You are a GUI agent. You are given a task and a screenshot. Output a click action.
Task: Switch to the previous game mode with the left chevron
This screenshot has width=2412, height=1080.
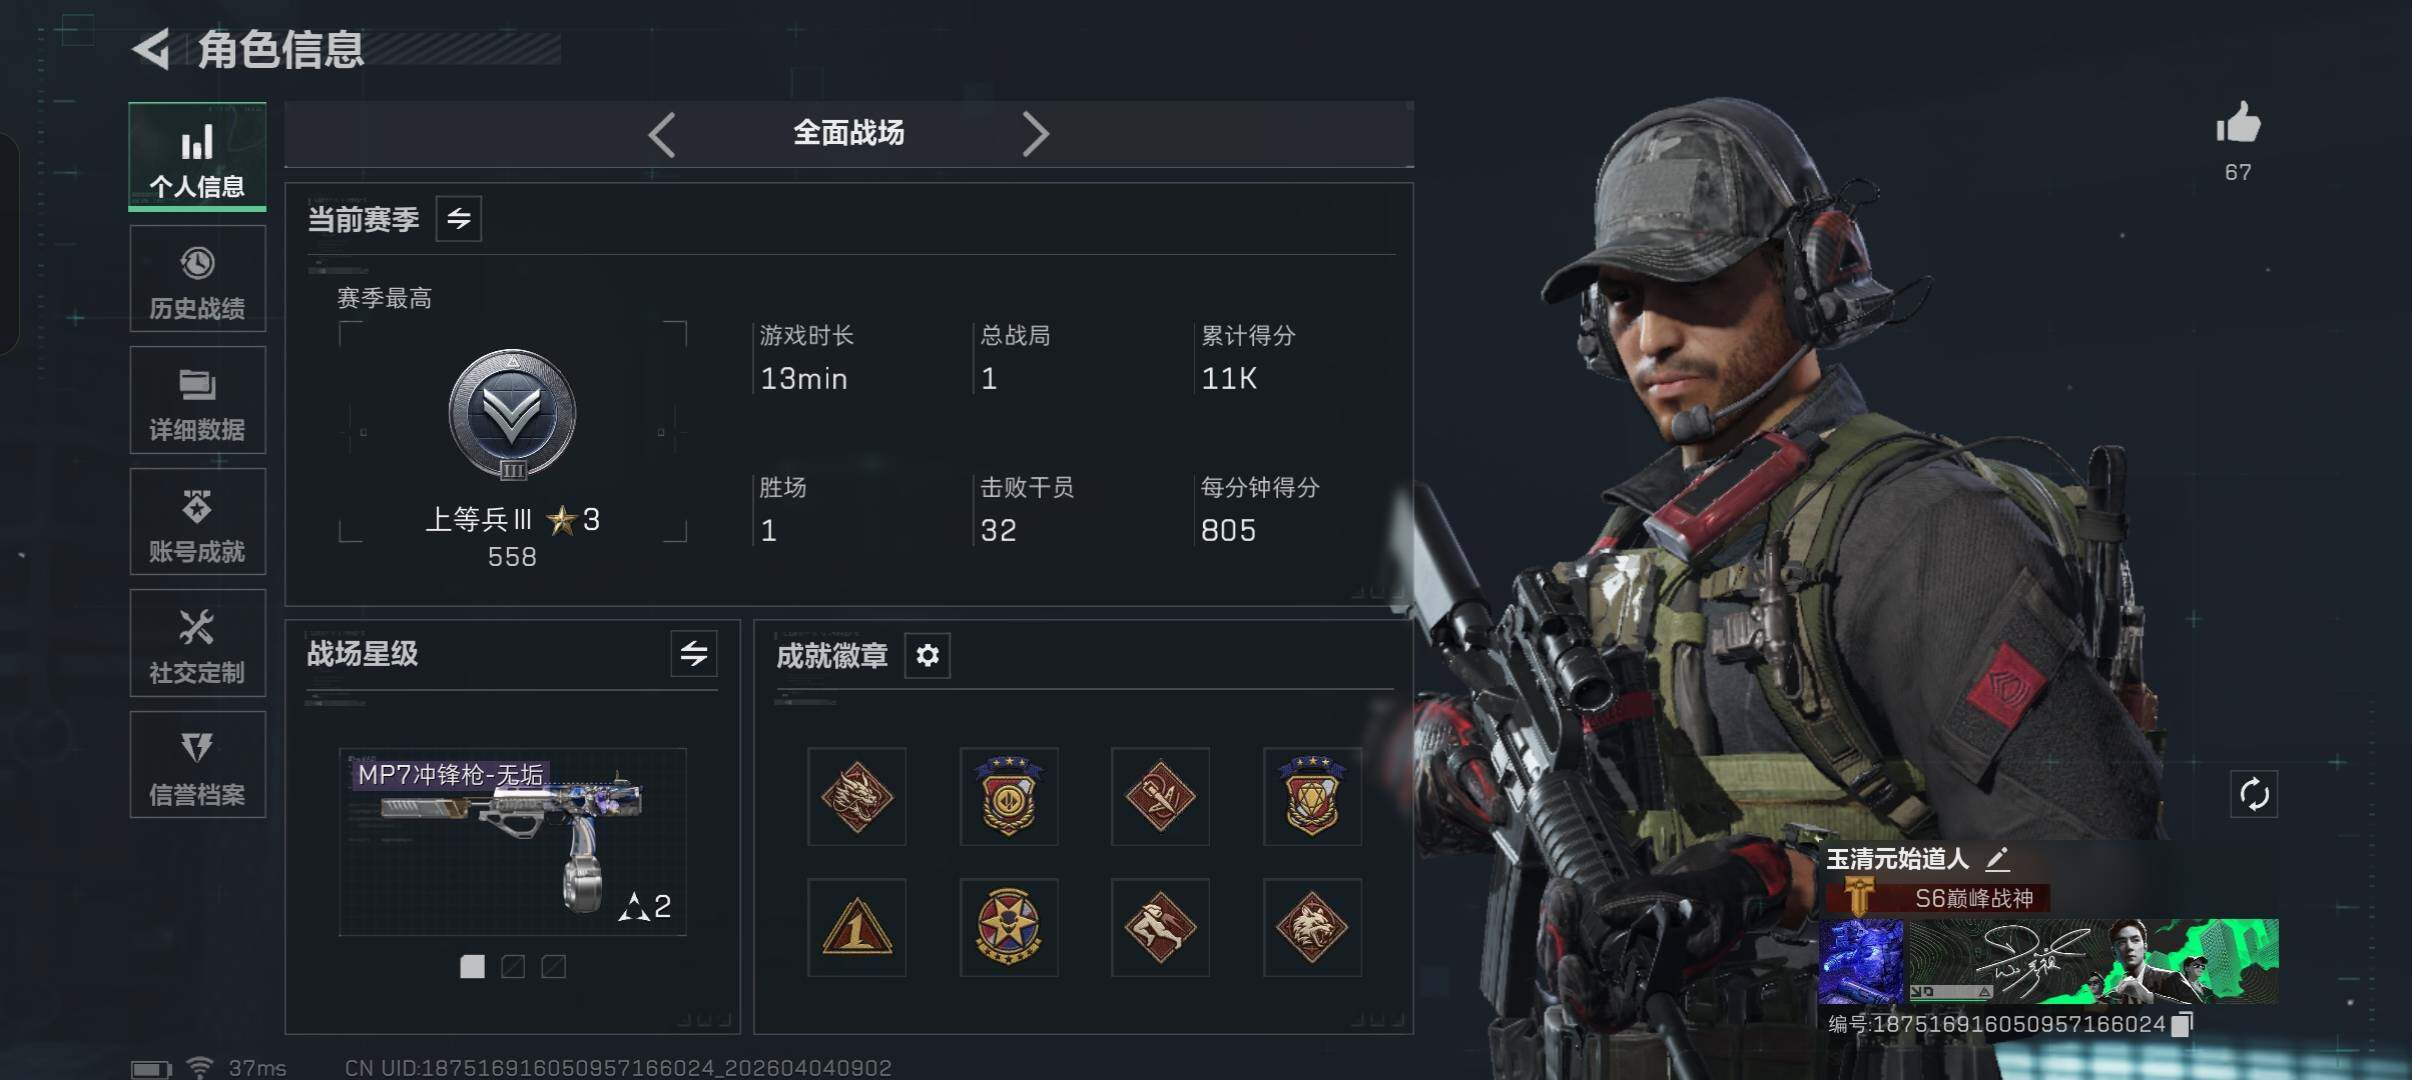click(662, 134)
